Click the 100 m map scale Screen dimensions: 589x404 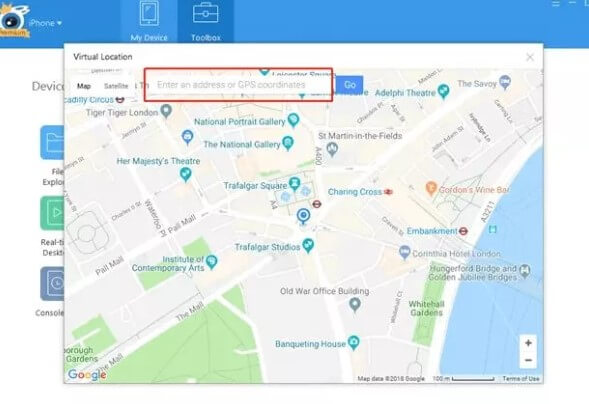(463, 378)
